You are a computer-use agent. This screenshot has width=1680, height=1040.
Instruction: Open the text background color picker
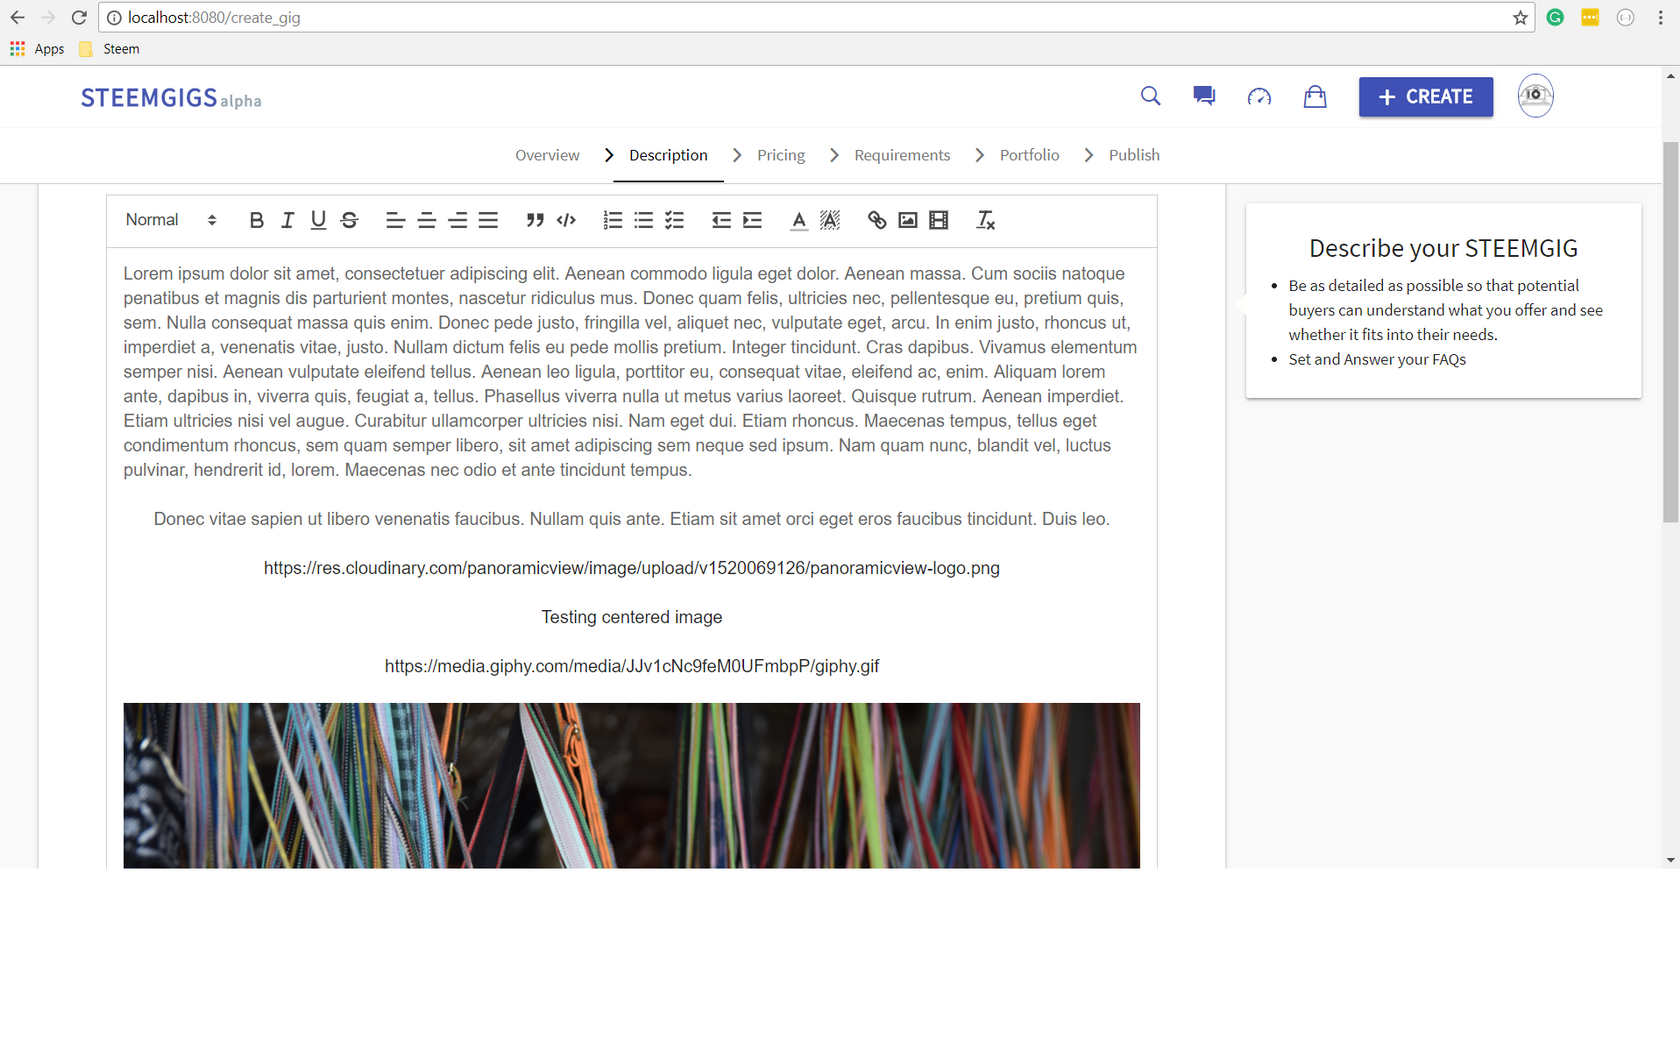[830, 220]
